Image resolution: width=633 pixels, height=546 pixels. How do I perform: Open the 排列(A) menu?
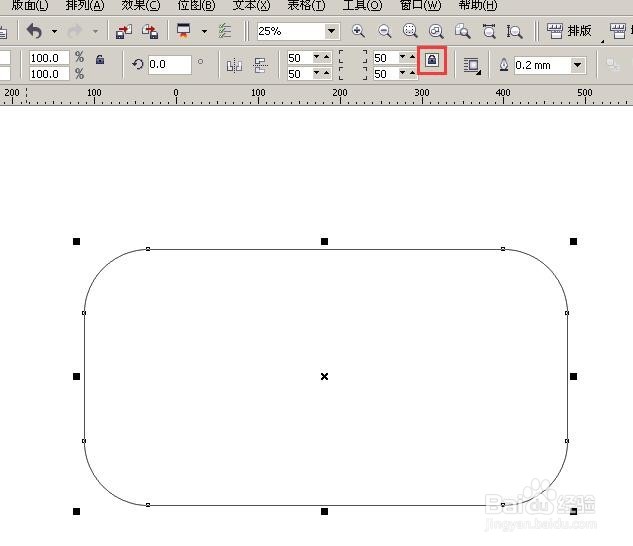(85, 6)
